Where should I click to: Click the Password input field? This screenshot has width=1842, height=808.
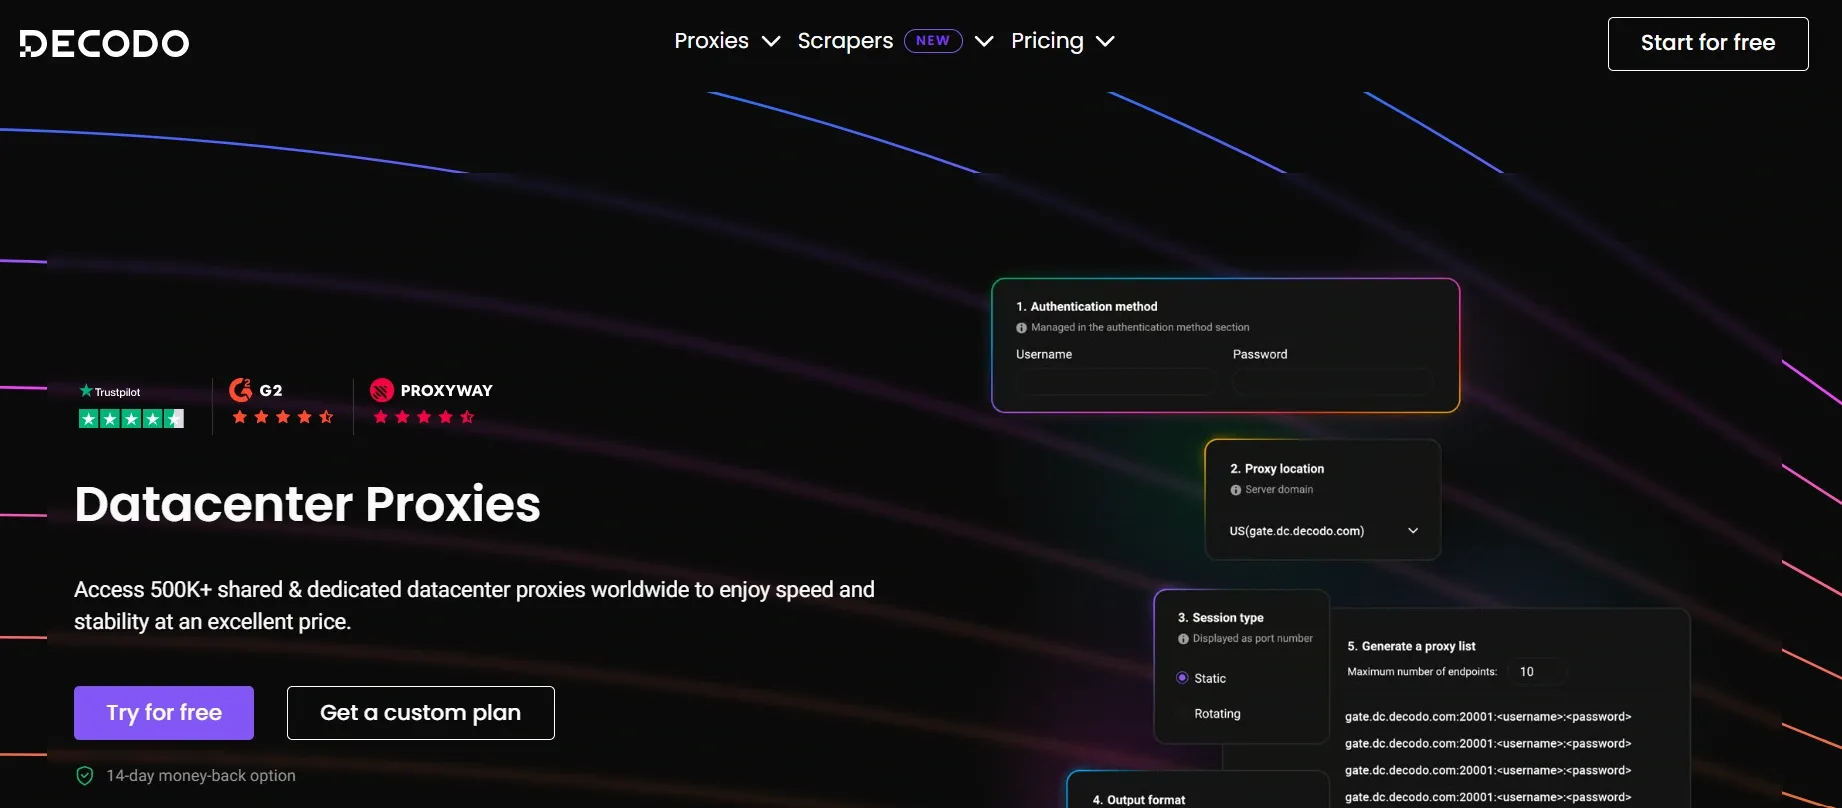(1333, 382)
